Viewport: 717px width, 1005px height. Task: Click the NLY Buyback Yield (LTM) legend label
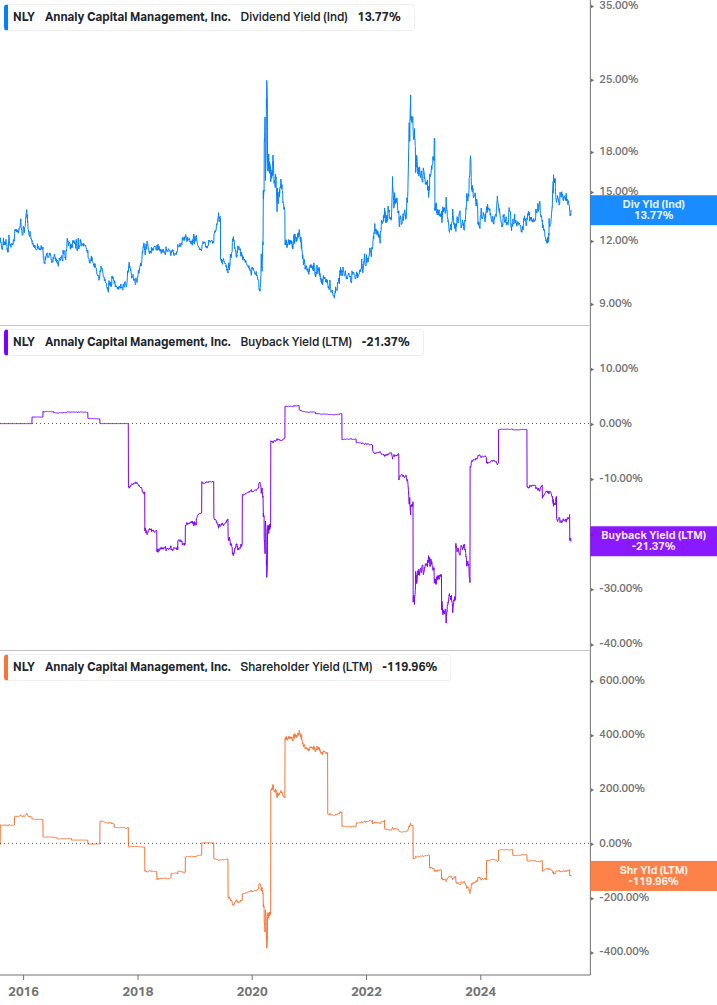[213, 342]
